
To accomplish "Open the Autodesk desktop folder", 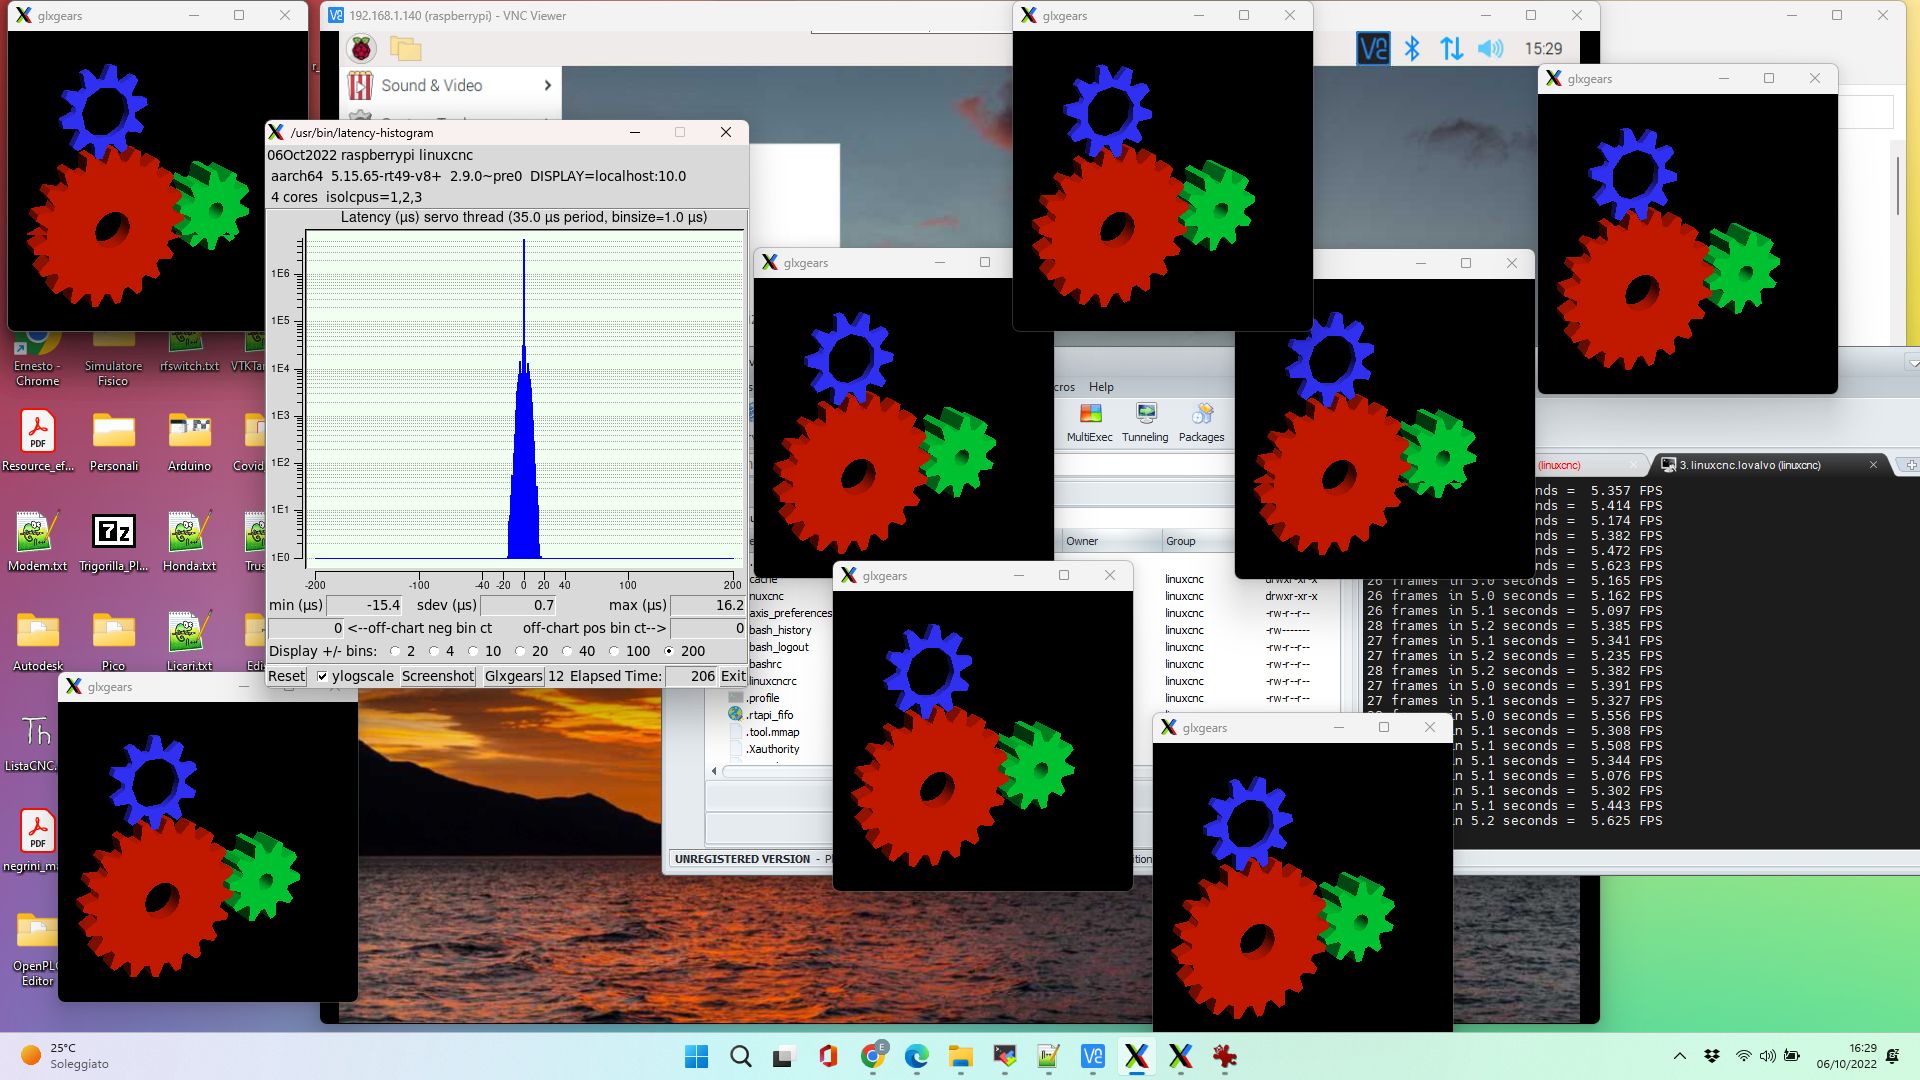I will tap(38, 642).
